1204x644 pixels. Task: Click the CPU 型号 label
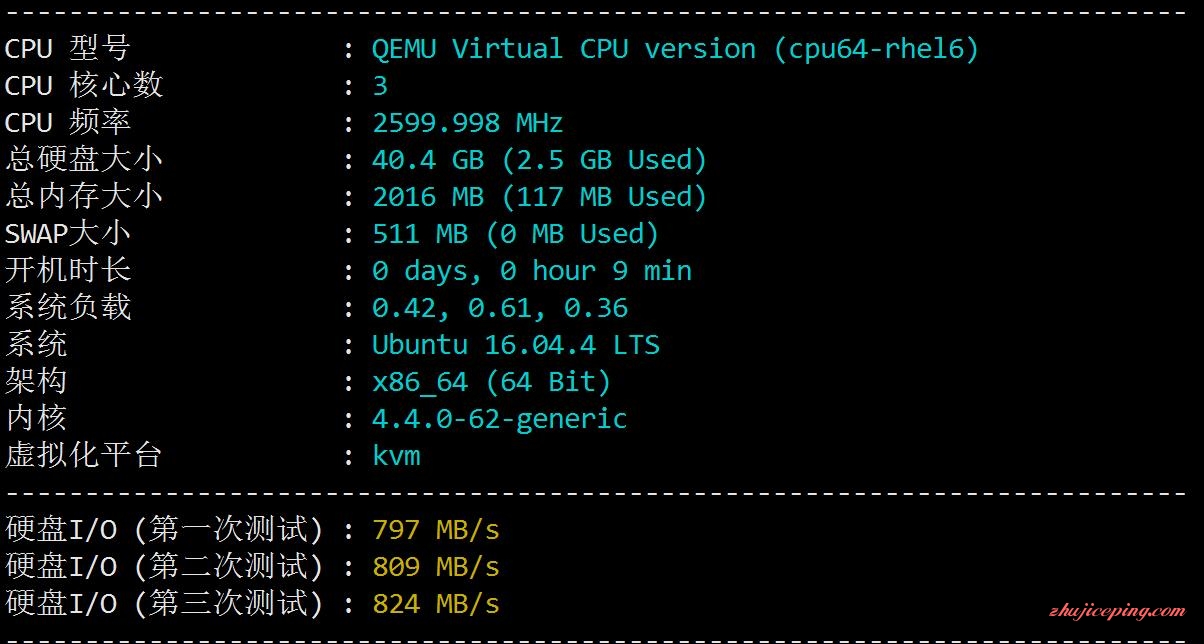67,49
